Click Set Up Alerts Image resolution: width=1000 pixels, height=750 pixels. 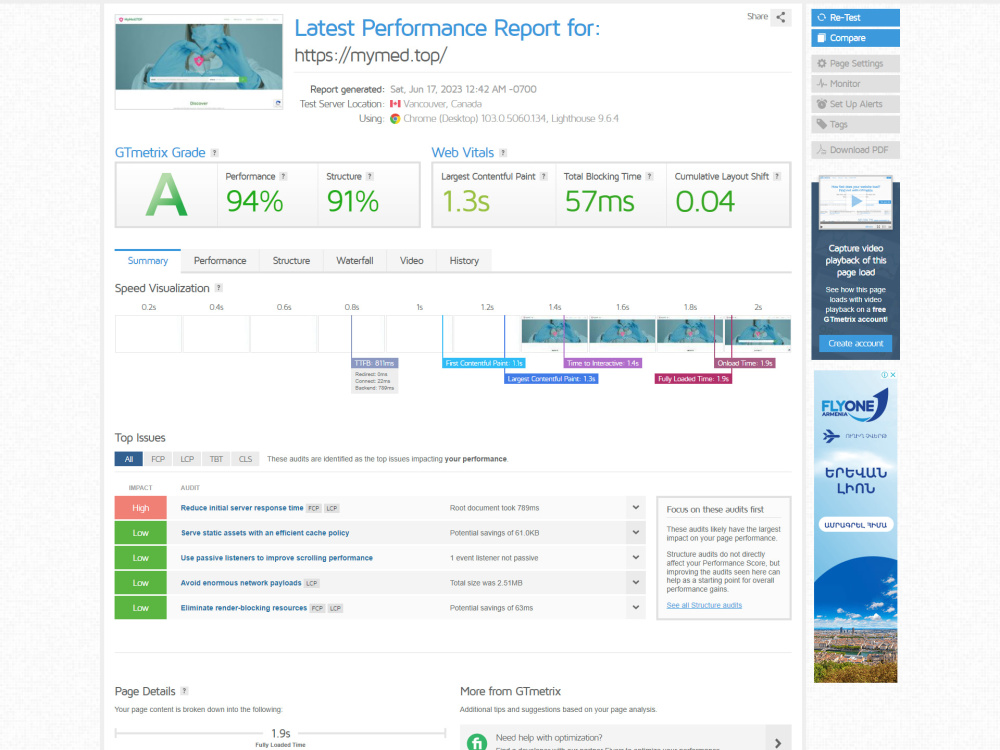(x=855, y=104)
